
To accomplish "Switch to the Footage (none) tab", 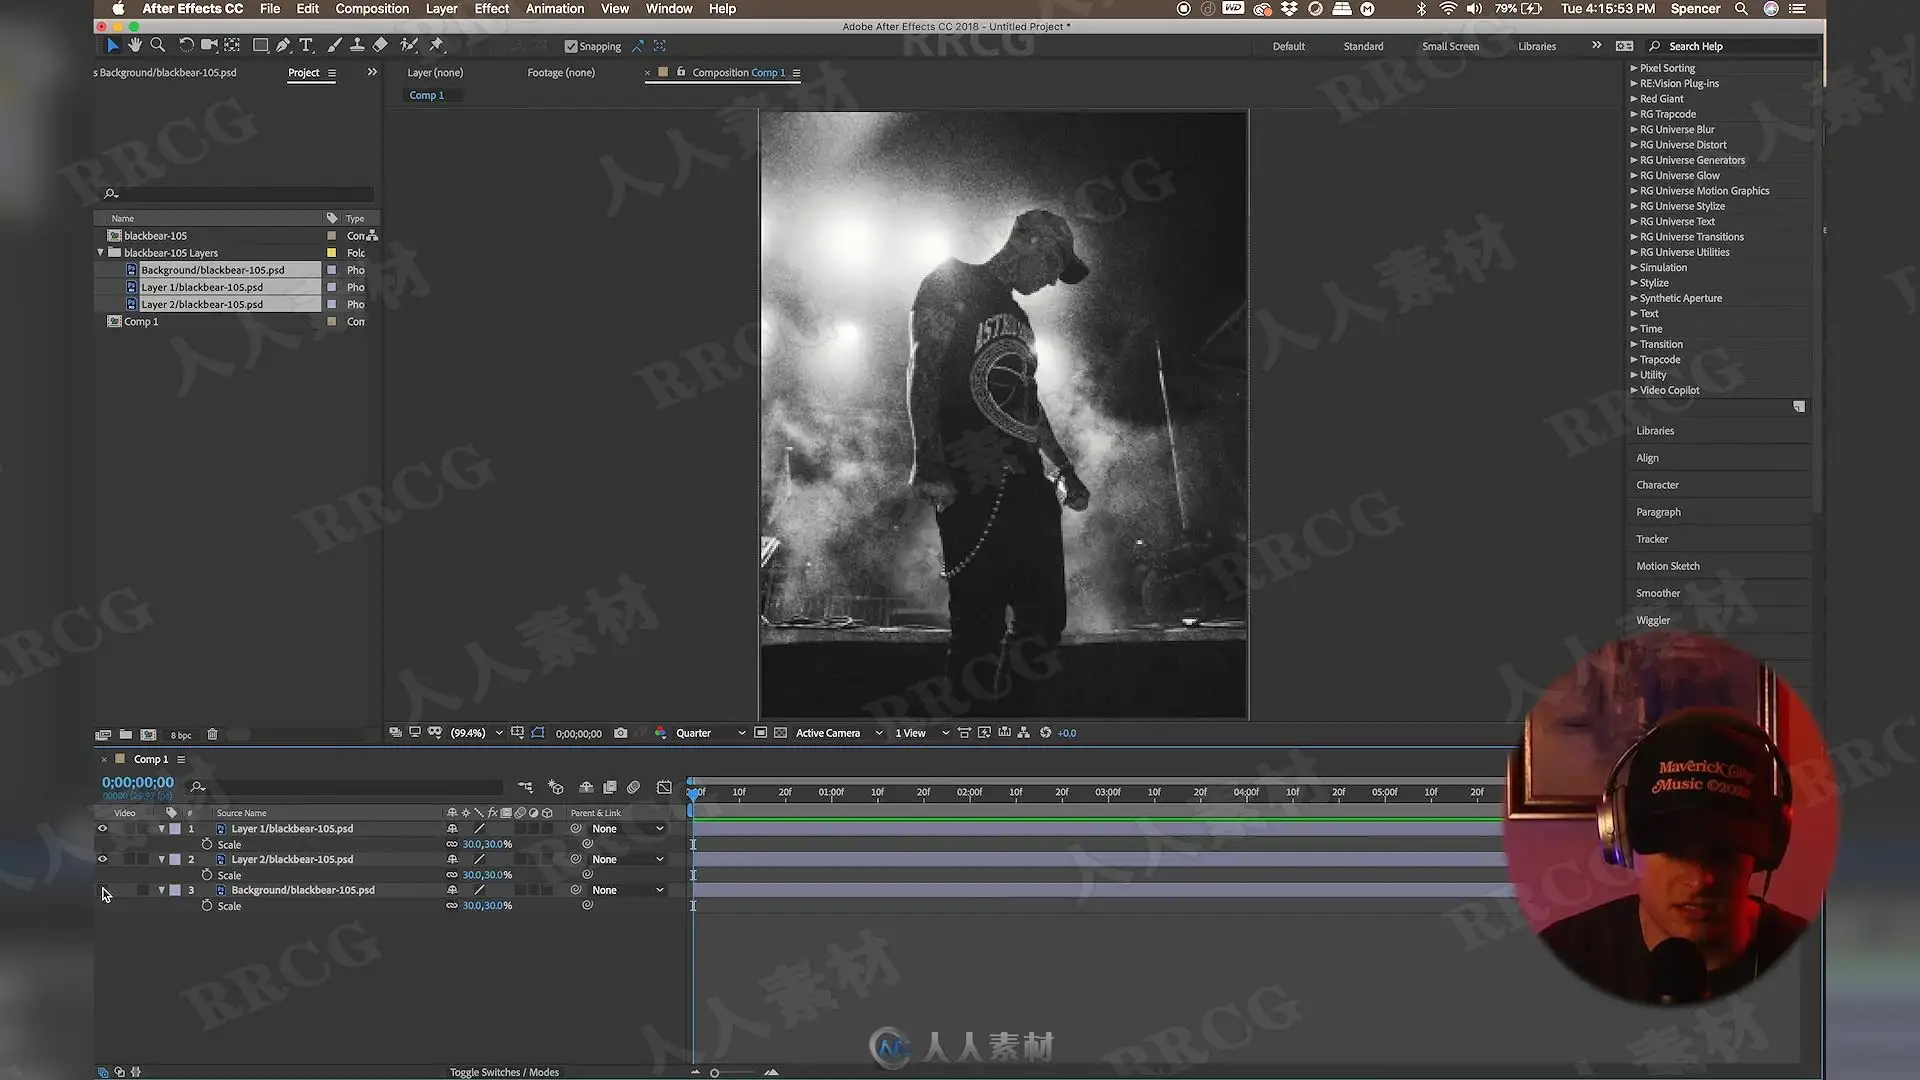I will coord(561,73).
